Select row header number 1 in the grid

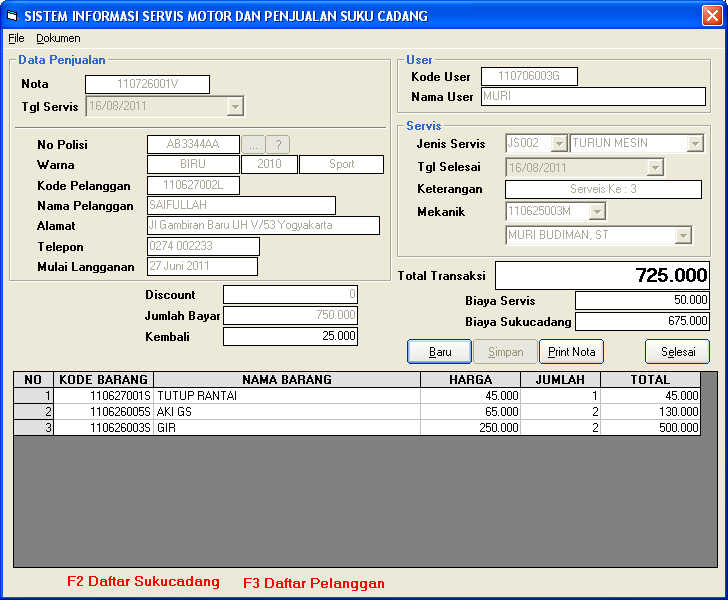click(33, 396)
